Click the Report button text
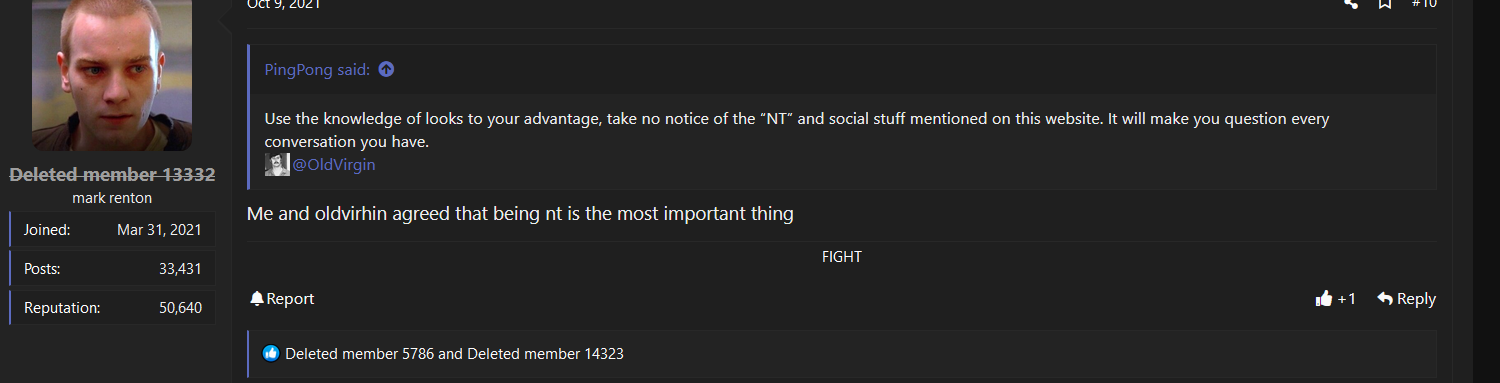This screenshot has width=1500, height=383. [290, 299]
